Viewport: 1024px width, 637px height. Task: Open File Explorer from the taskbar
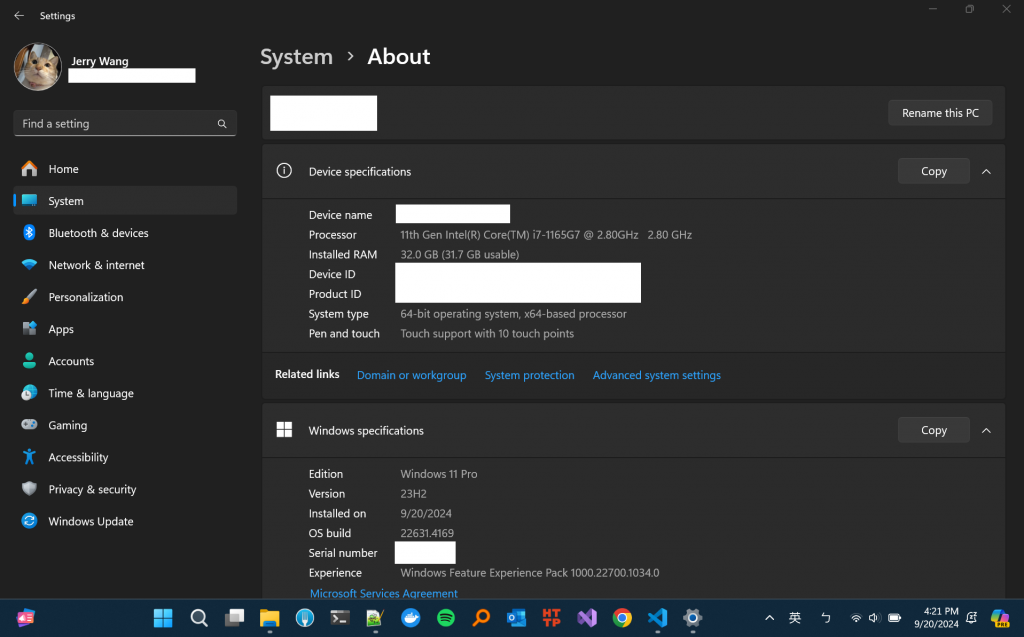pyautogui.click(x=269, y=617)
